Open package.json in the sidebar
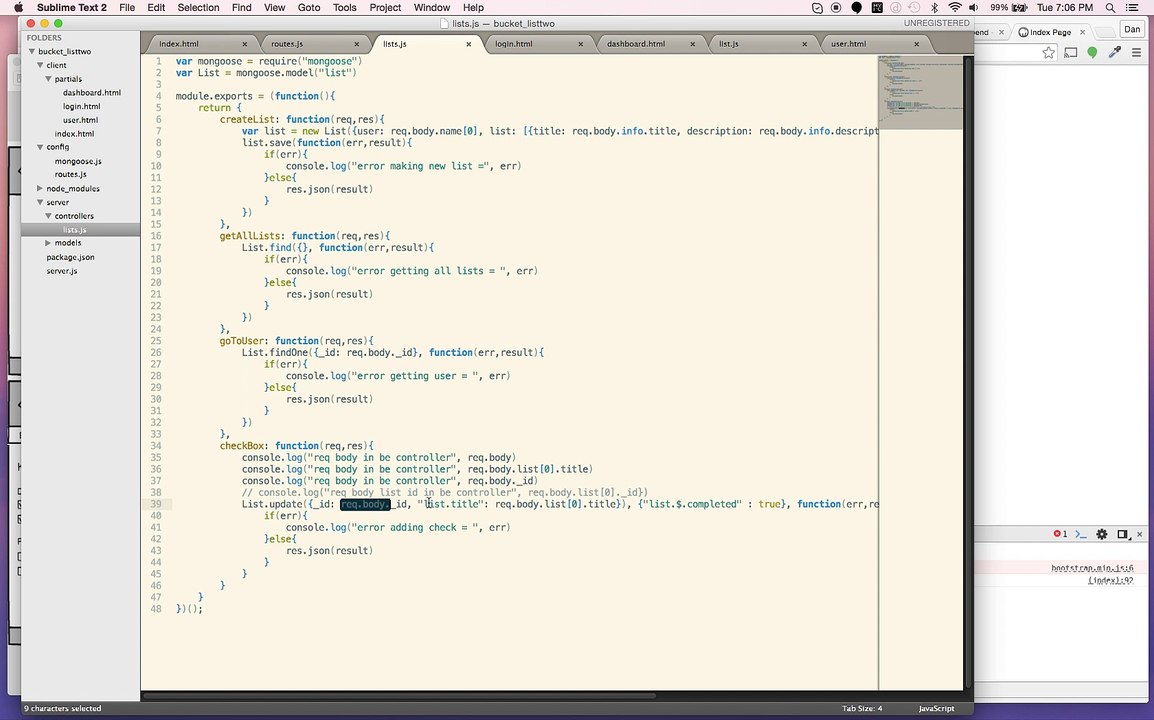Image resolution: width=1154 pixels, height=720 pixels. [70, 258]
